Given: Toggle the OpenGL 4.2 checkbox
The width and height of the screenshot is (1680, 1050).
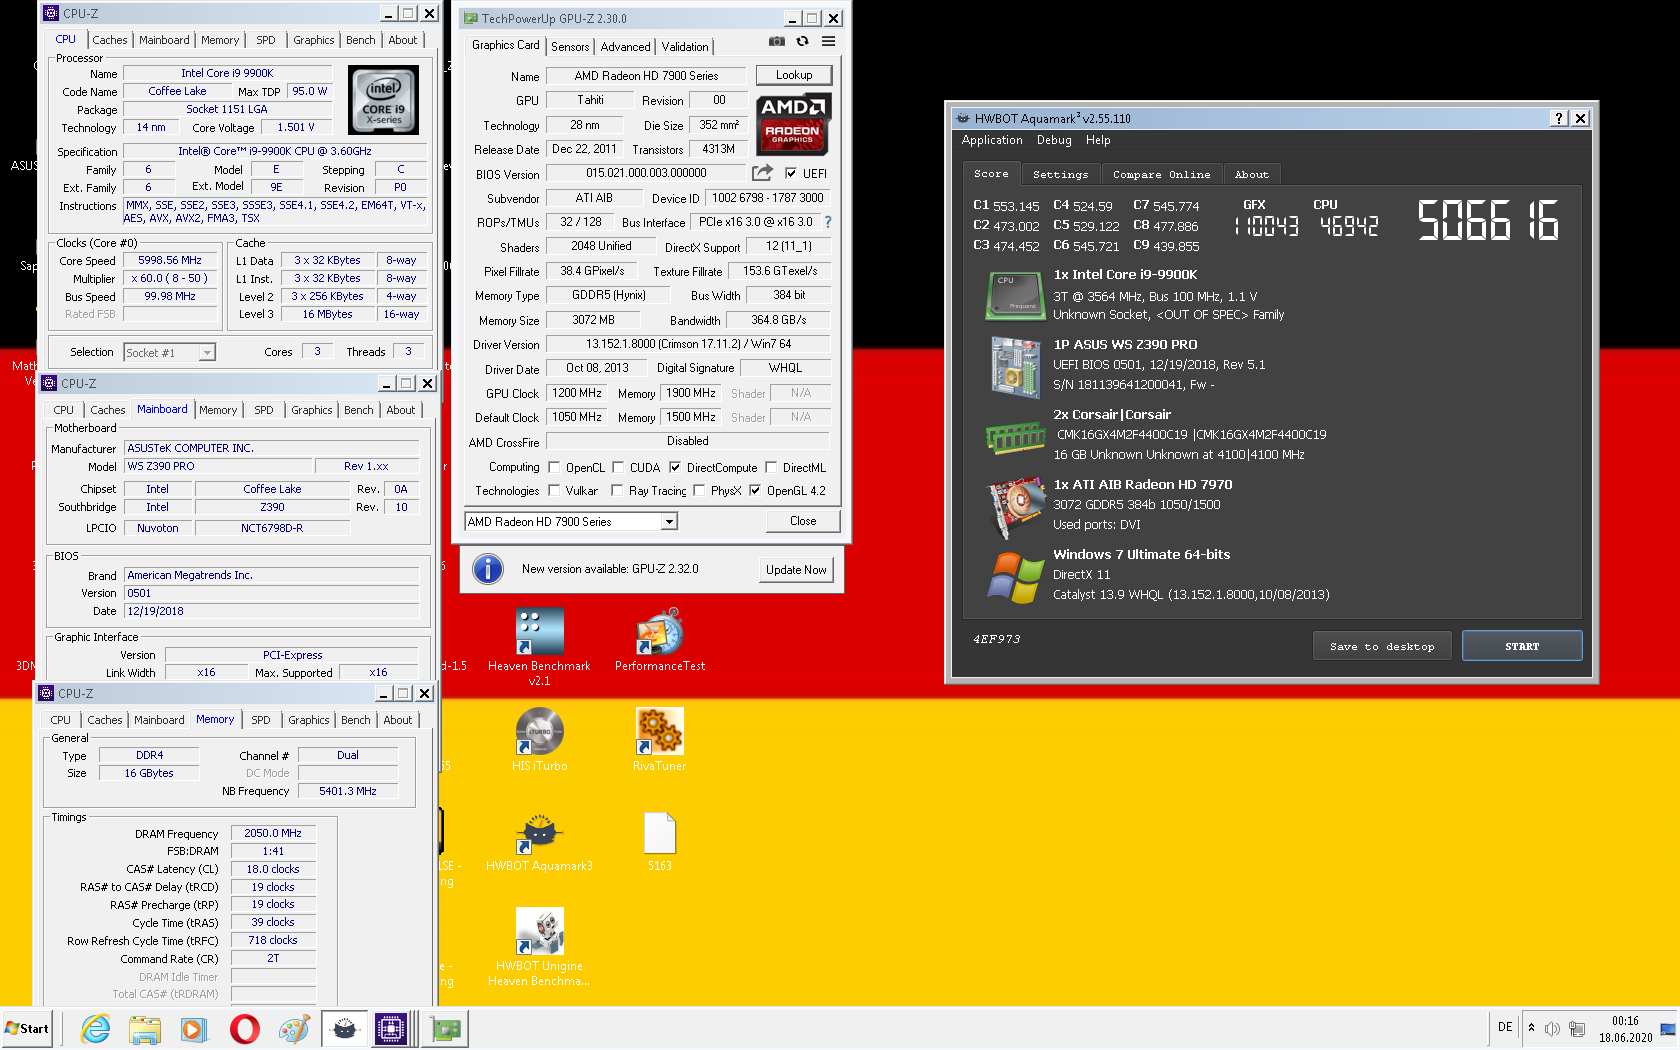Looking at the screenshot, I should click(755, 490).
